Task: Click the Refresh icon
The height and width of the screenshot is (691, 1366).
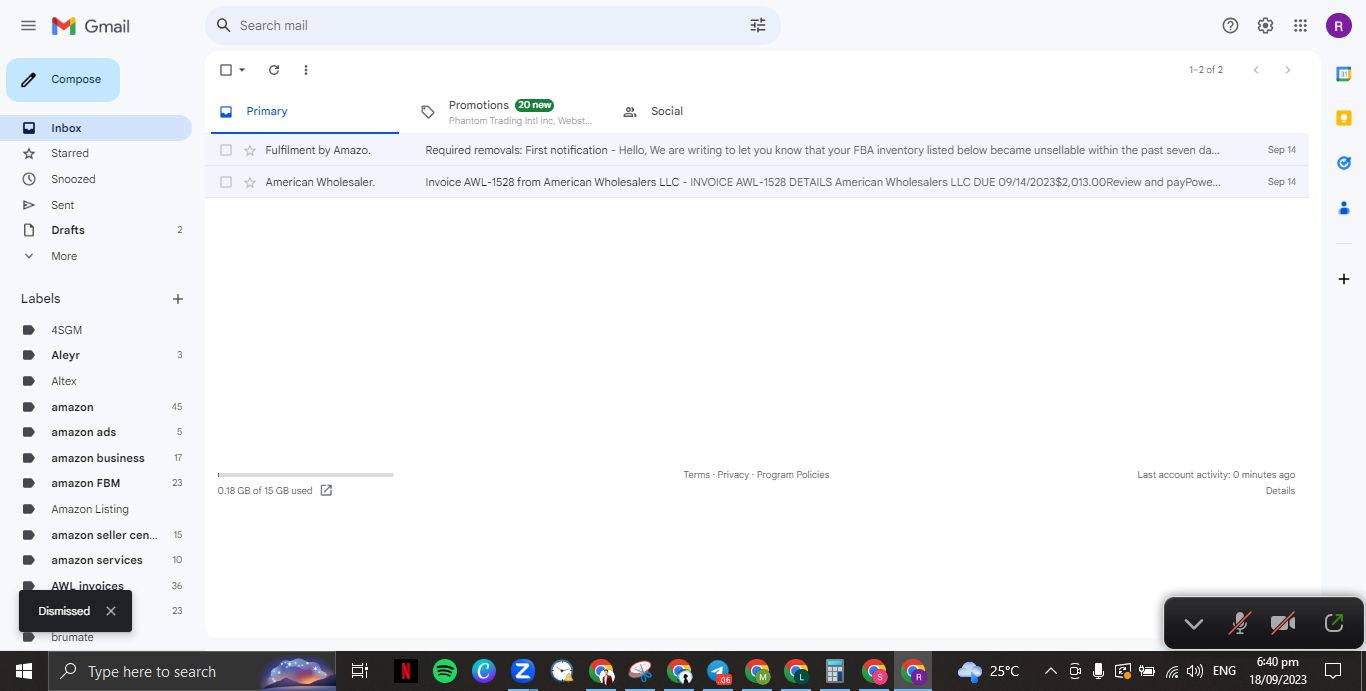Action: [x=274, y=70]
